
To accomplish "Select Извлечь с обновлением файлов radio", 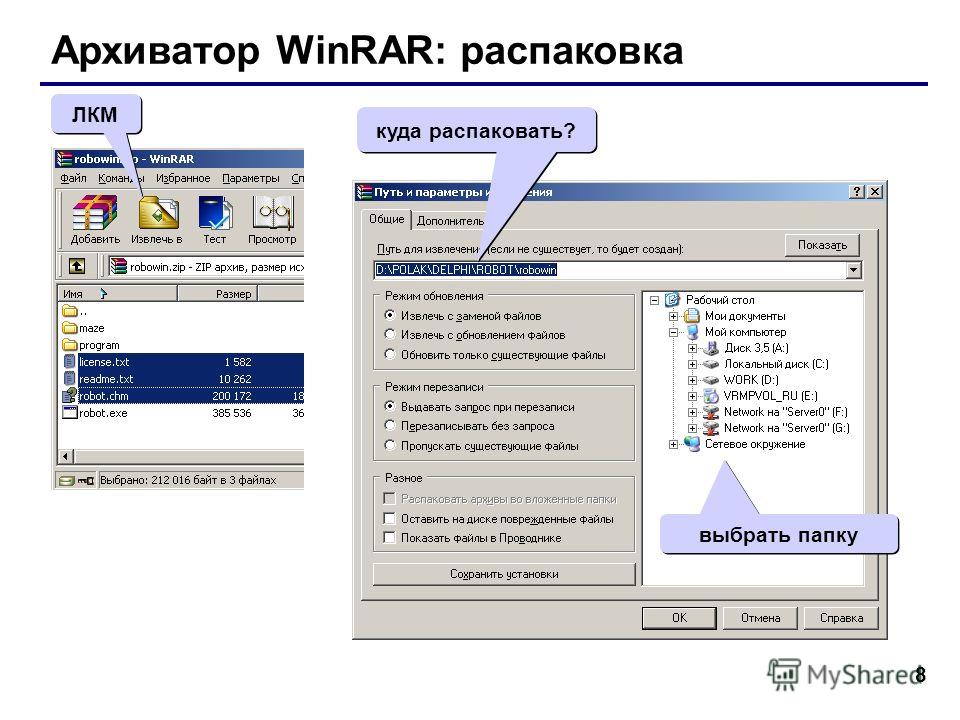I will (x=389, y=334).
